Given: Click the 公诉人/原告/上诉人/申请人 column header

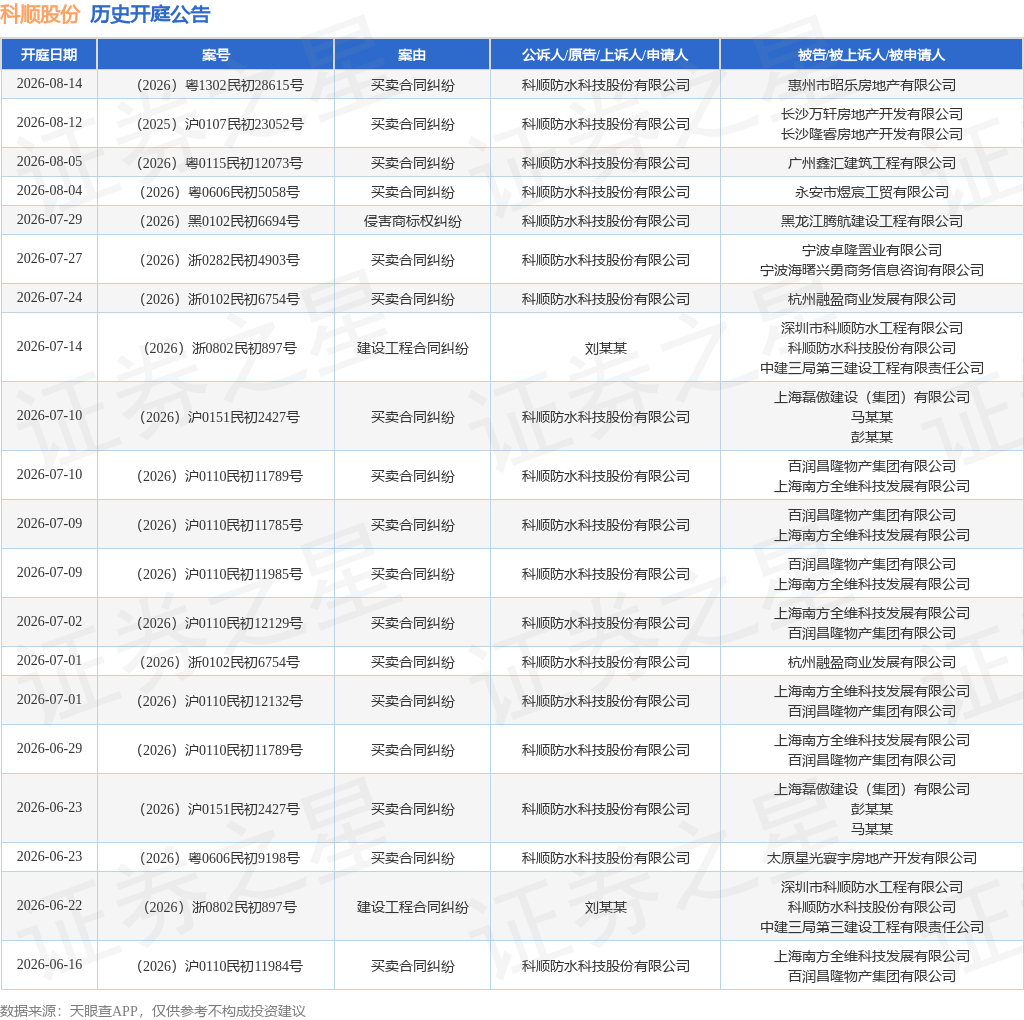Looking at the screenshot, I should [x=605, y=55].
